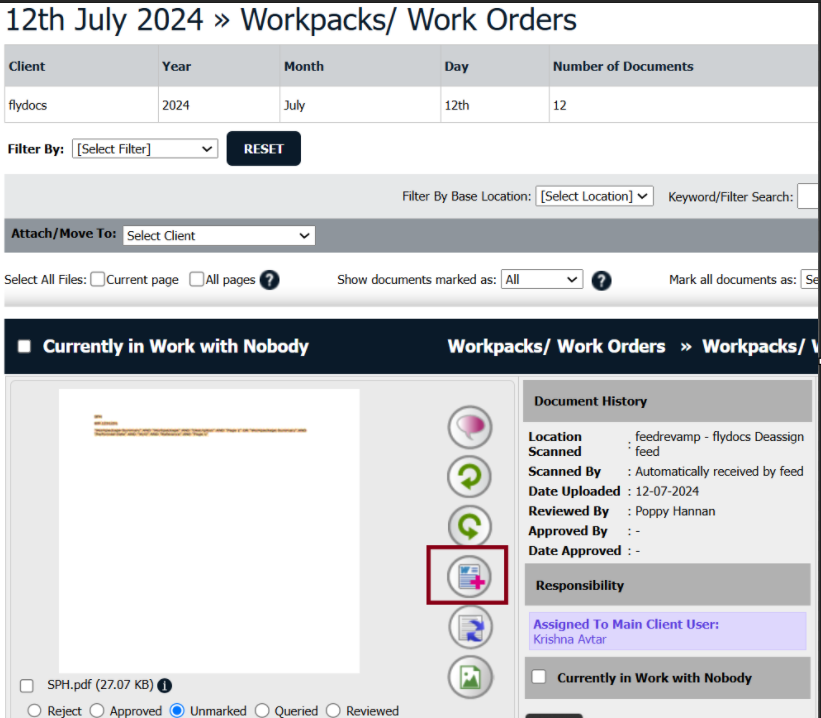This screenshot has width=821, height=718.
Task: Tick the Current page checkbox
Action: (97, 279)
